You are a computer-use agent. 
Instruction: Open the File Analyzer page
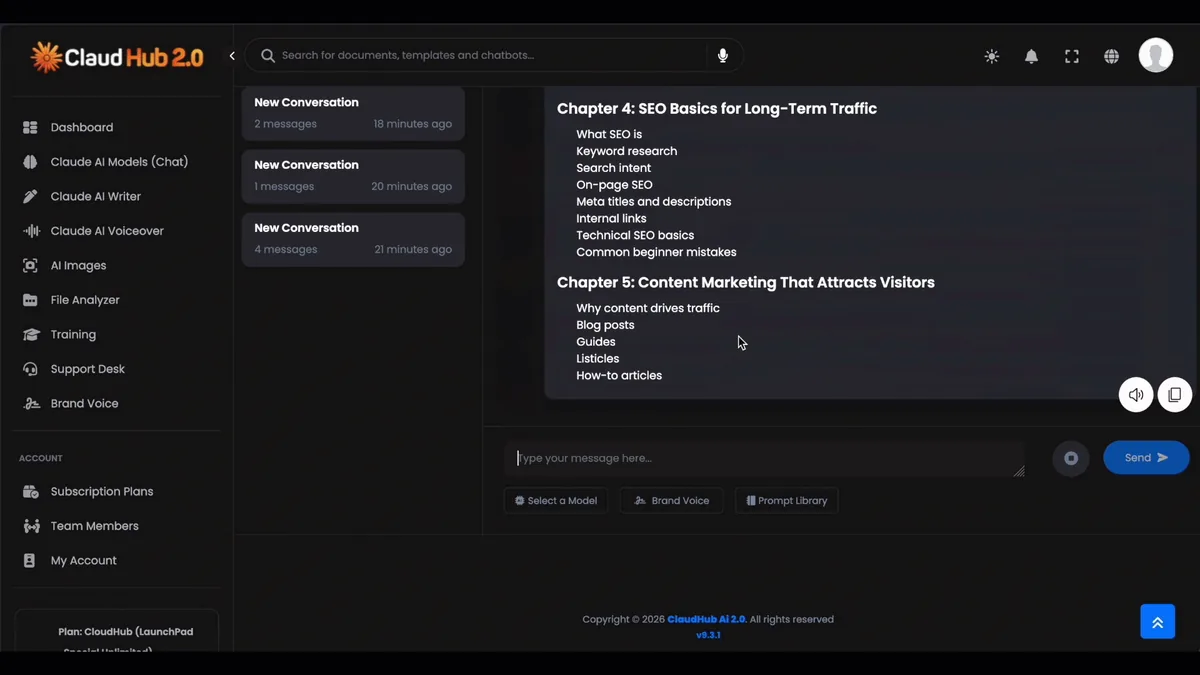click(x=85, y=300)
